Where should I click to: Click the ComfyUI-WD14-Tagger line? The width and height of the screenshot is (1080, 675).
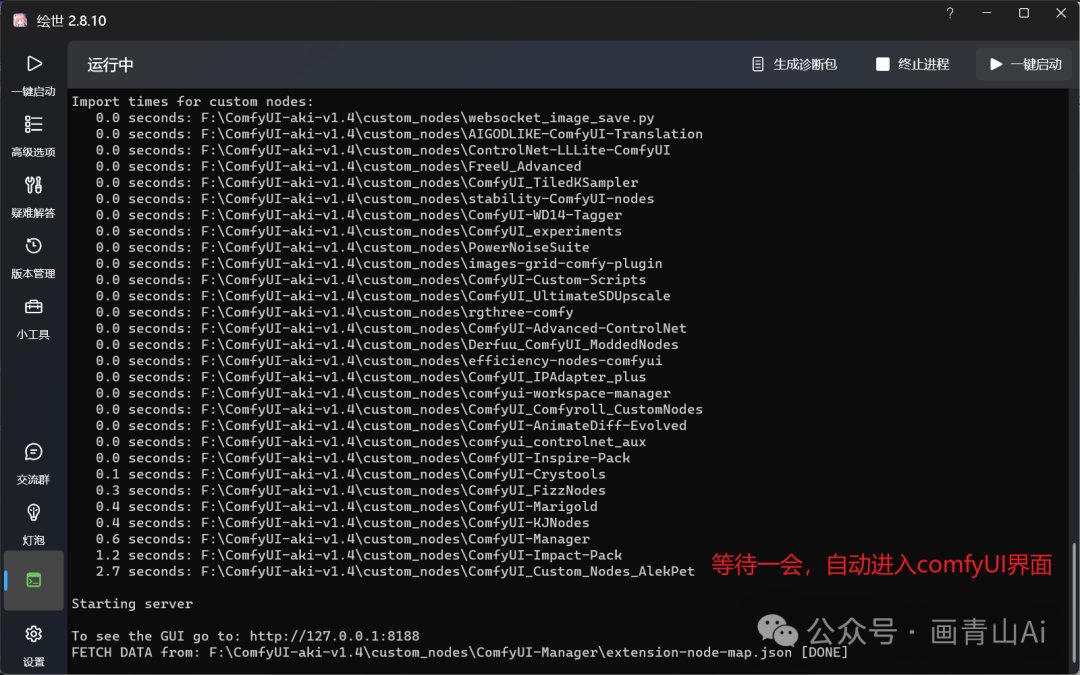[358, 215]
